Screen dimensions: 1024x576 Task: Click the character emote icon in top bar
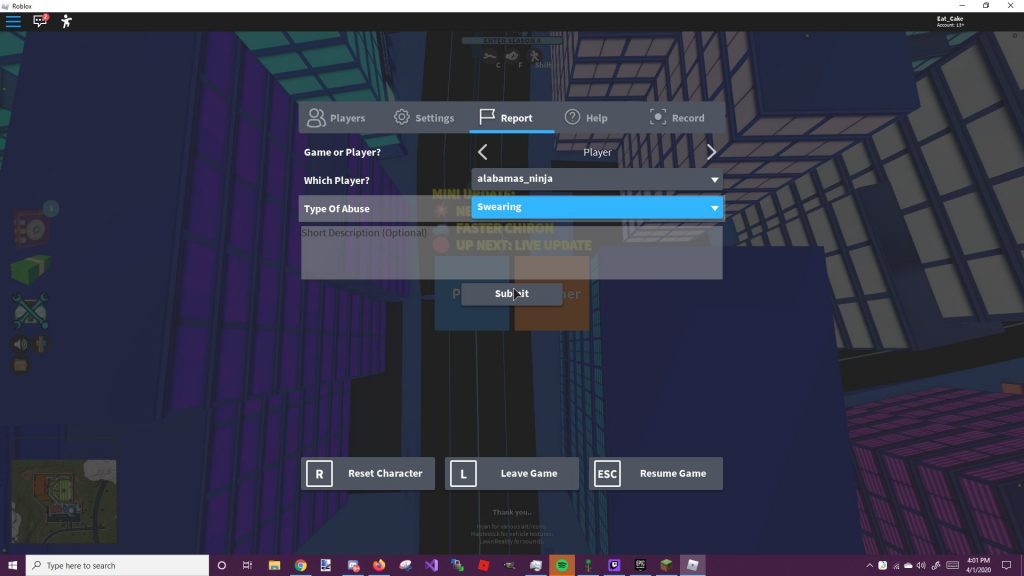pos(67,20)
